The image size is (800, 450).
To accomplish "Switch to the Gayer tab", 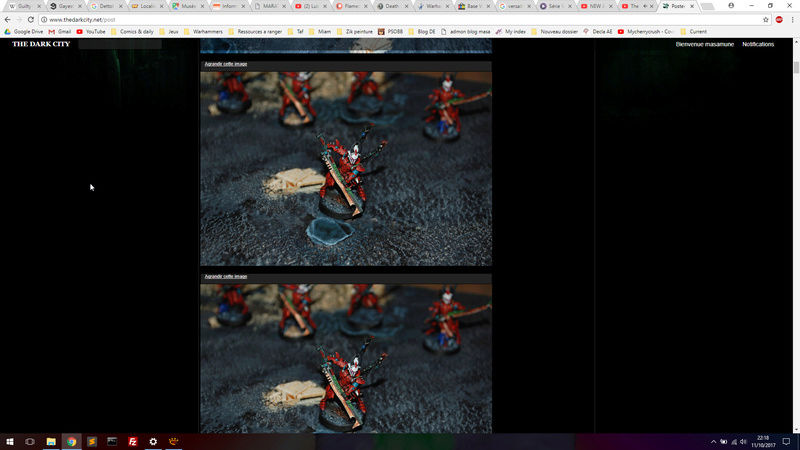I will (x=65, y=6).
